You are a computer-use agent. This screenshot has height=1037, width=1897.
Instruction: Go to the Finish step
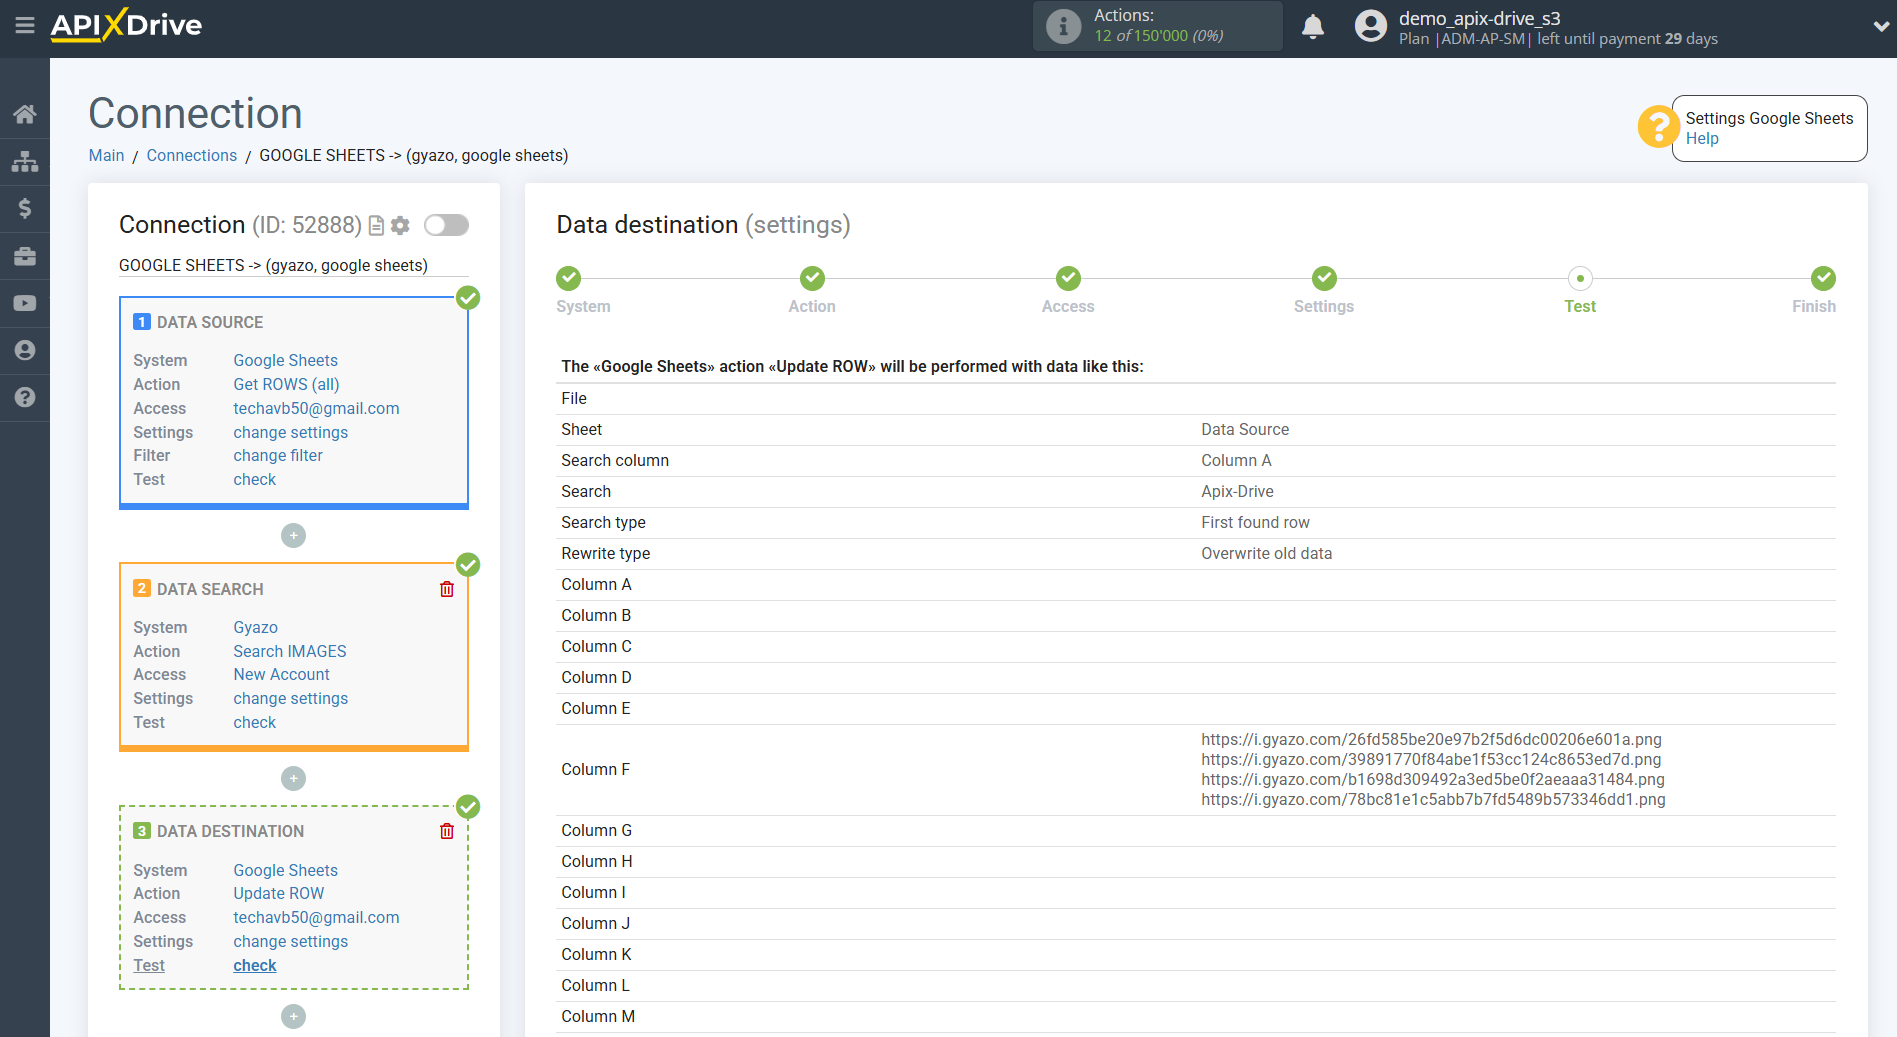coord(1822,279)
